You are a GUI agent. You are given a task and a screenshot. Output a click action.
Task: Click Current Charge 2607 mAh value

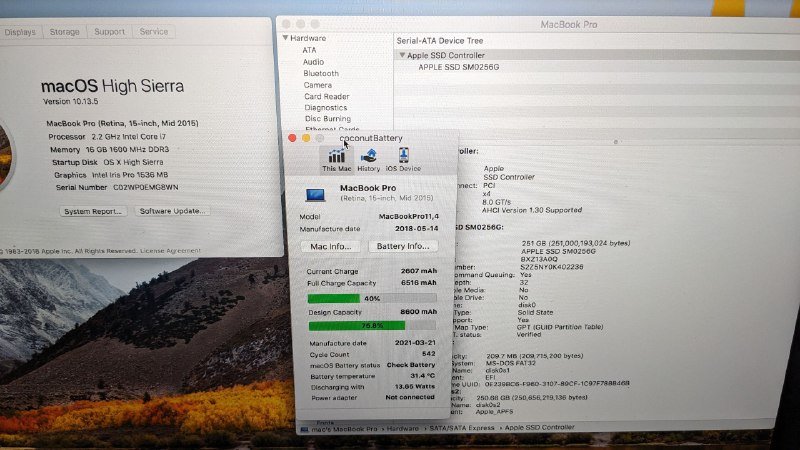pyautogui.click(x=419, y=271)
